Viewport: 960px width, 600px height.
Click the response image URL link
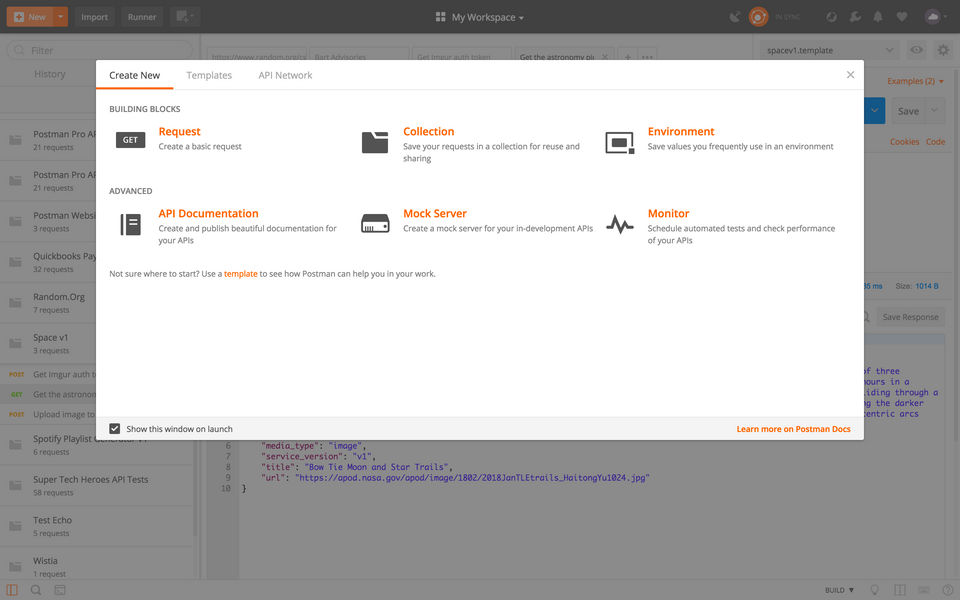pos(471,478)
